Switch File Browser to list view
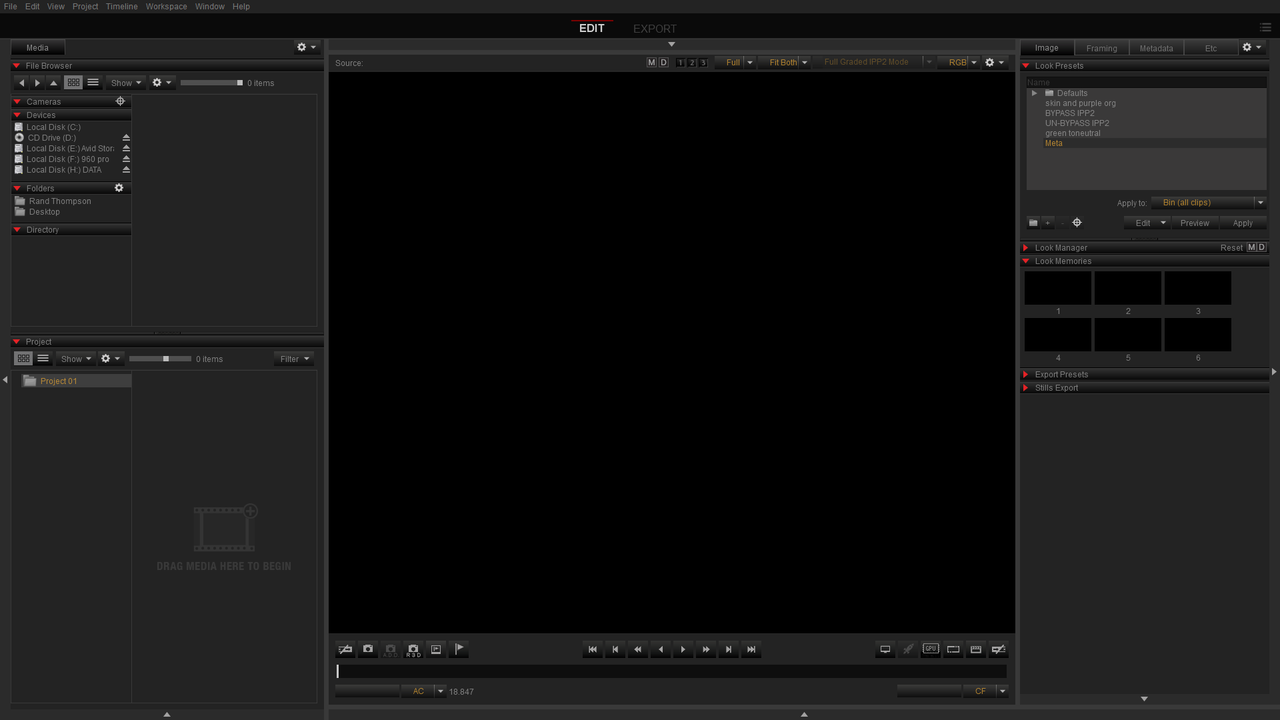Viewport: 1280px width, 720px height. 93,83
